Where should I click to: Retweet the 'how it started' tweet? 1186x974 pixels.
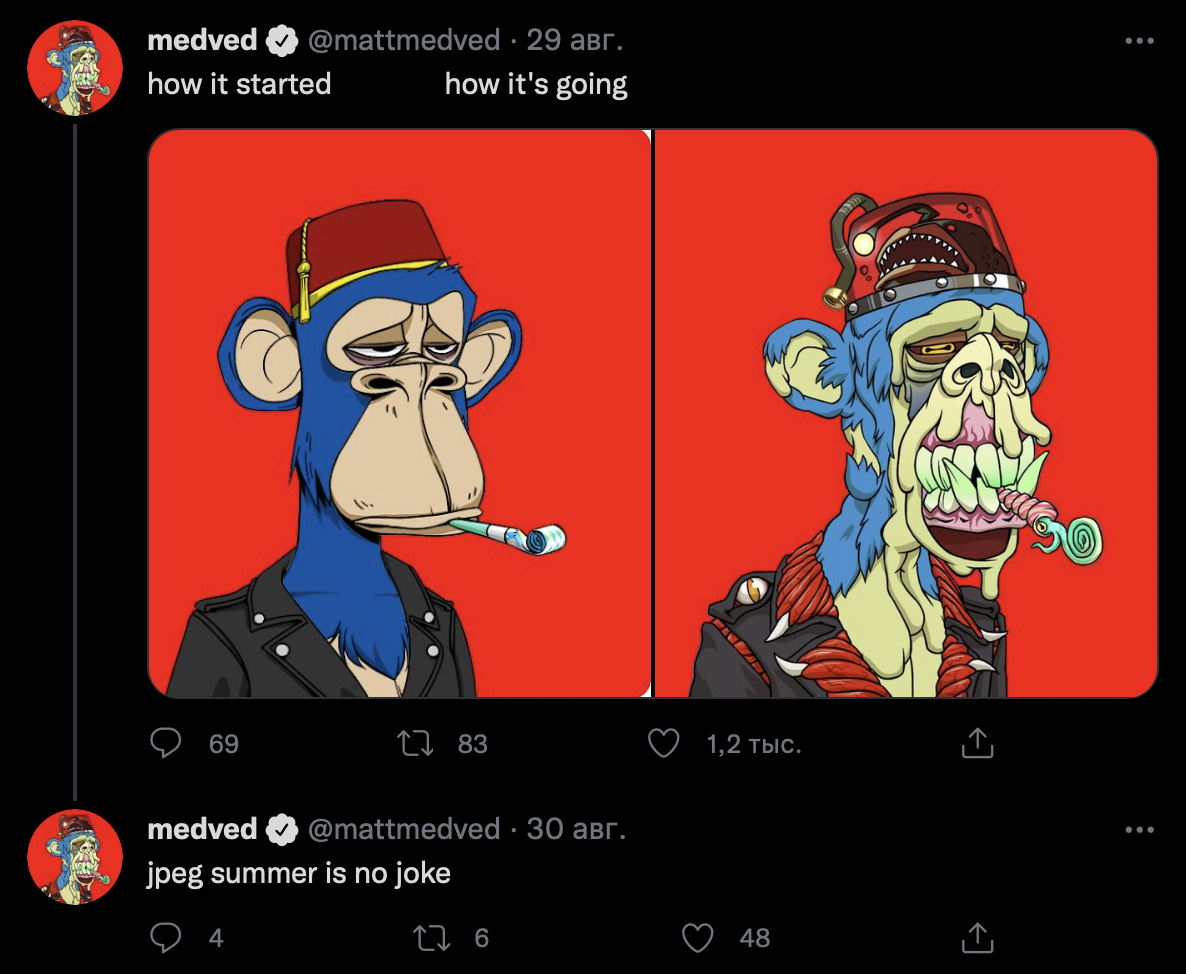(x=415, y=743)
